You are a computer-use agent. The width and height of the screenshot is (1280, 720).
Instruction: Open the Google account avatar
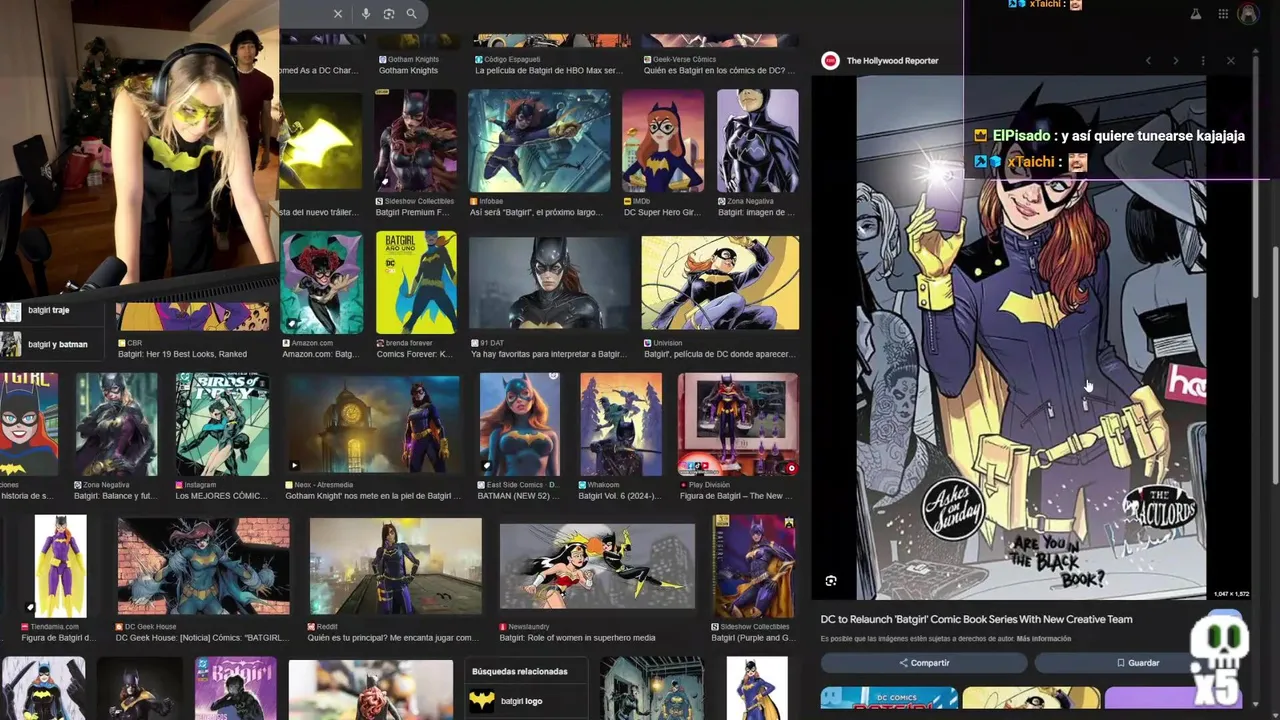[x=1248, y=14]
